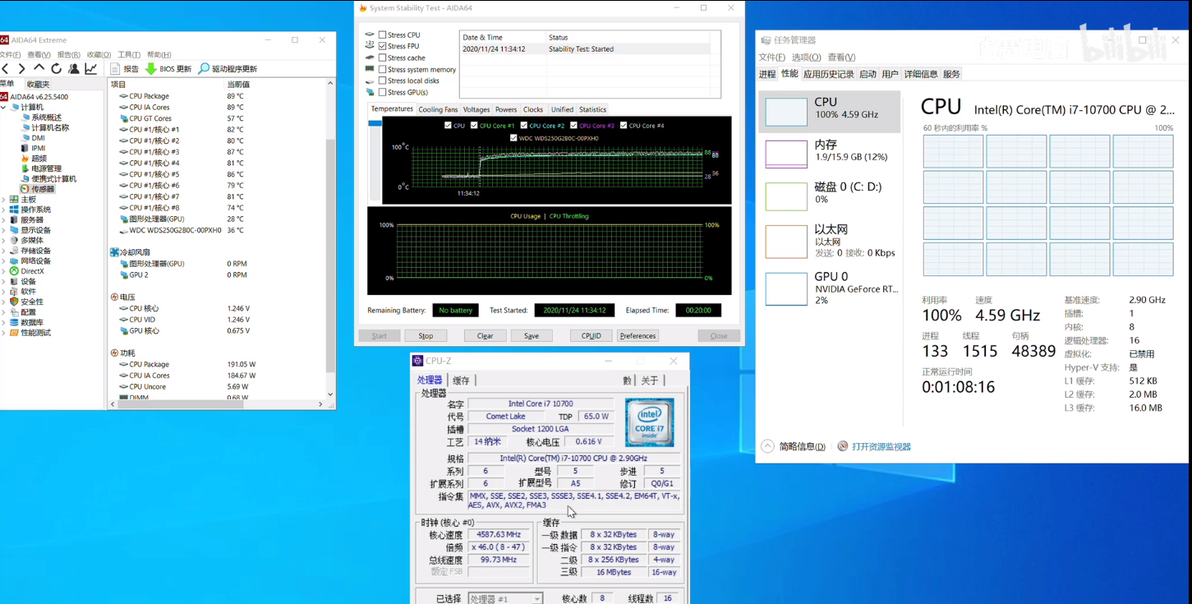
Task: Open the 工具(T) menu in AIDA64
Action: click(128, 55)
